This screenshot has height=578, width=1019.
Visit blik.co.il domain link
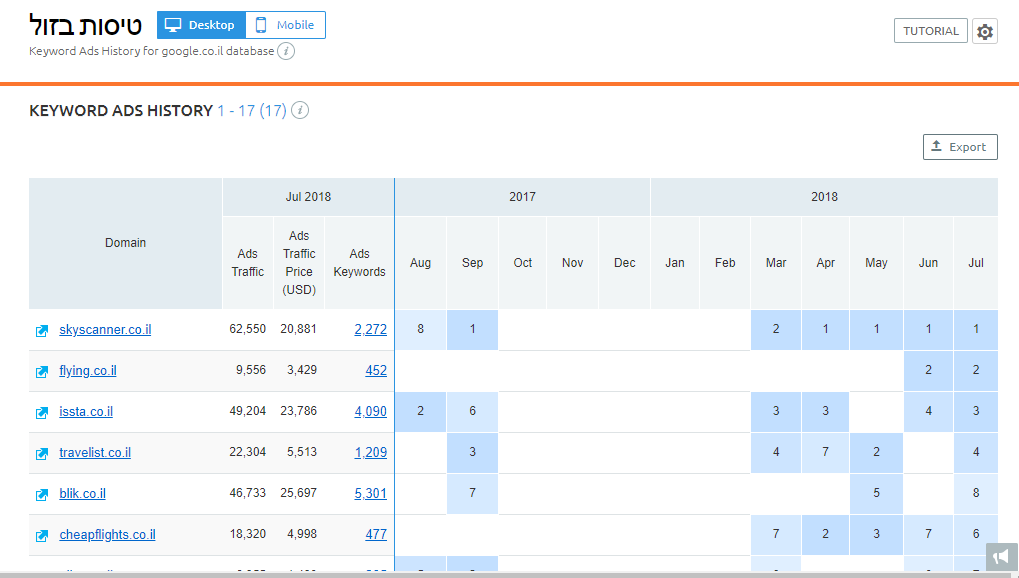click(83, 493)
